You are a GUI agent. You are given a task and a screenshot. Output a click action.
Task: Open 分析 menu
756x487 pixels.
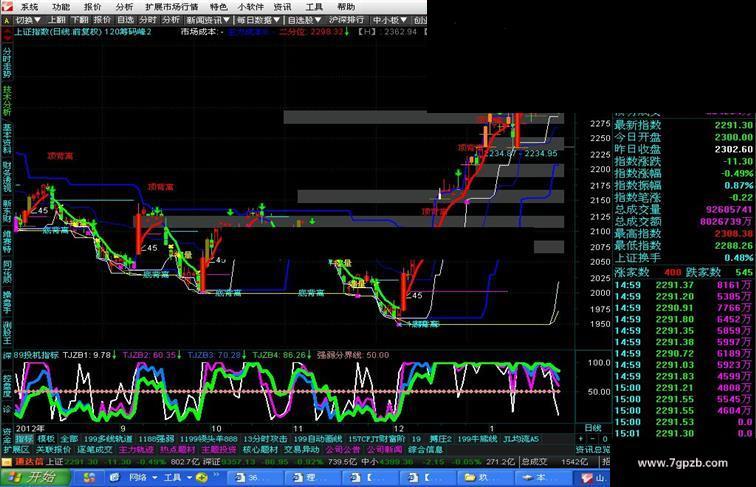124,7
